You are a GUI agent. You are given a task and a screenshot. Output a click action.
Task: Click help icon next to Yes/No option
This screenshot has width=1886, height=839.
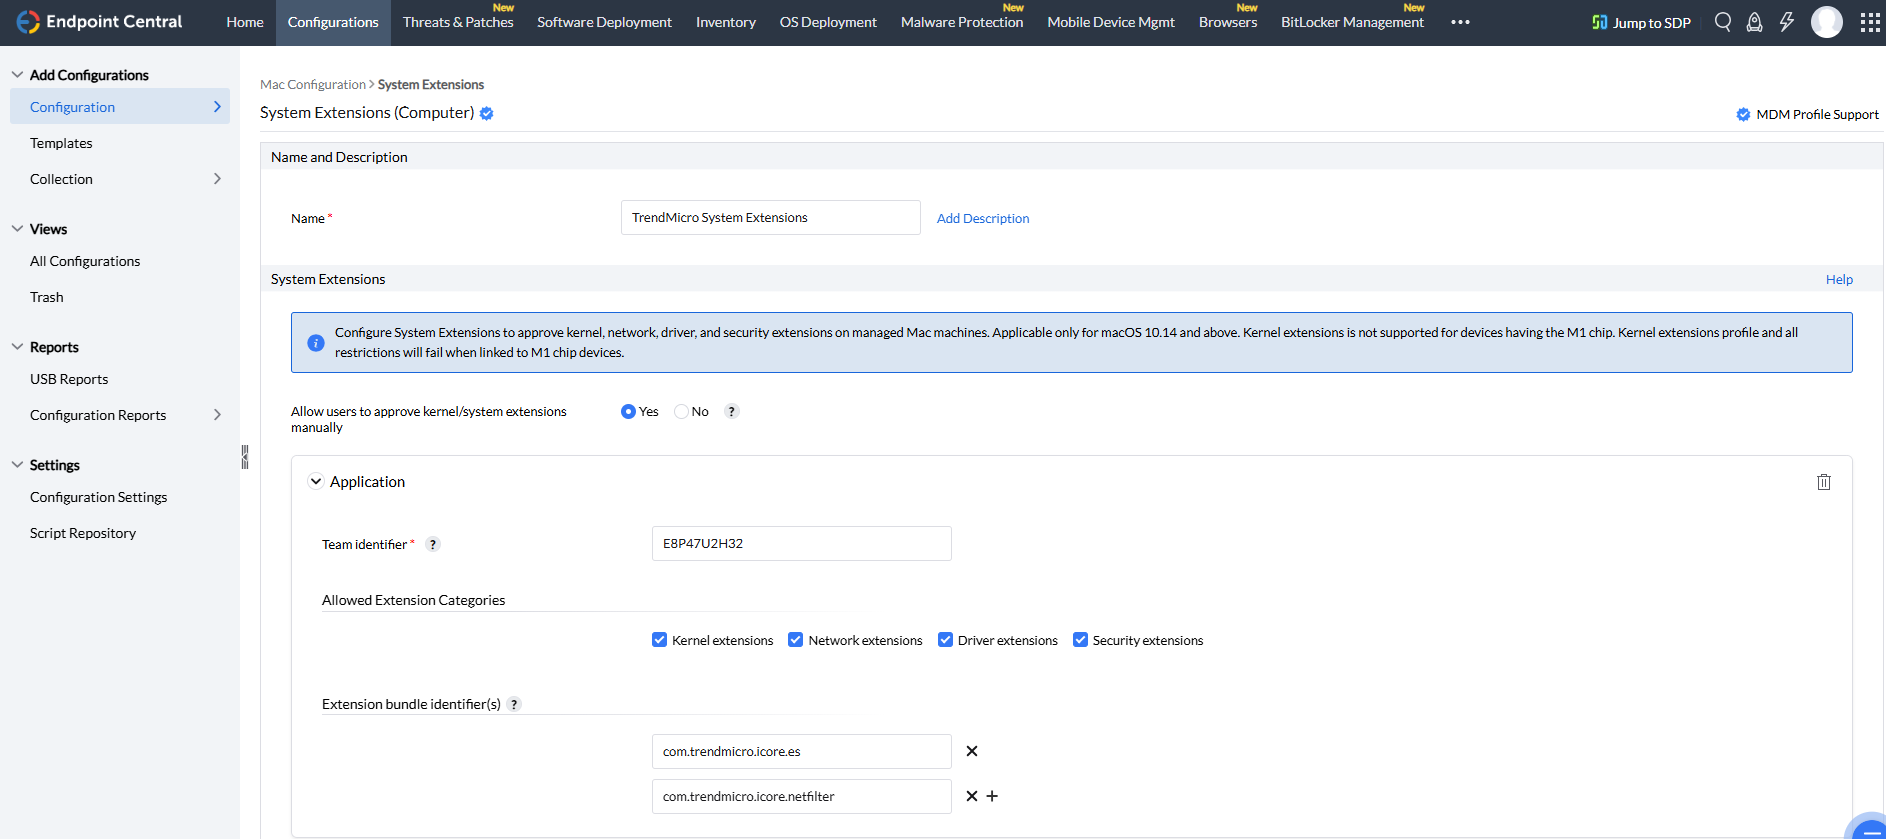click(x=732, y=411)
